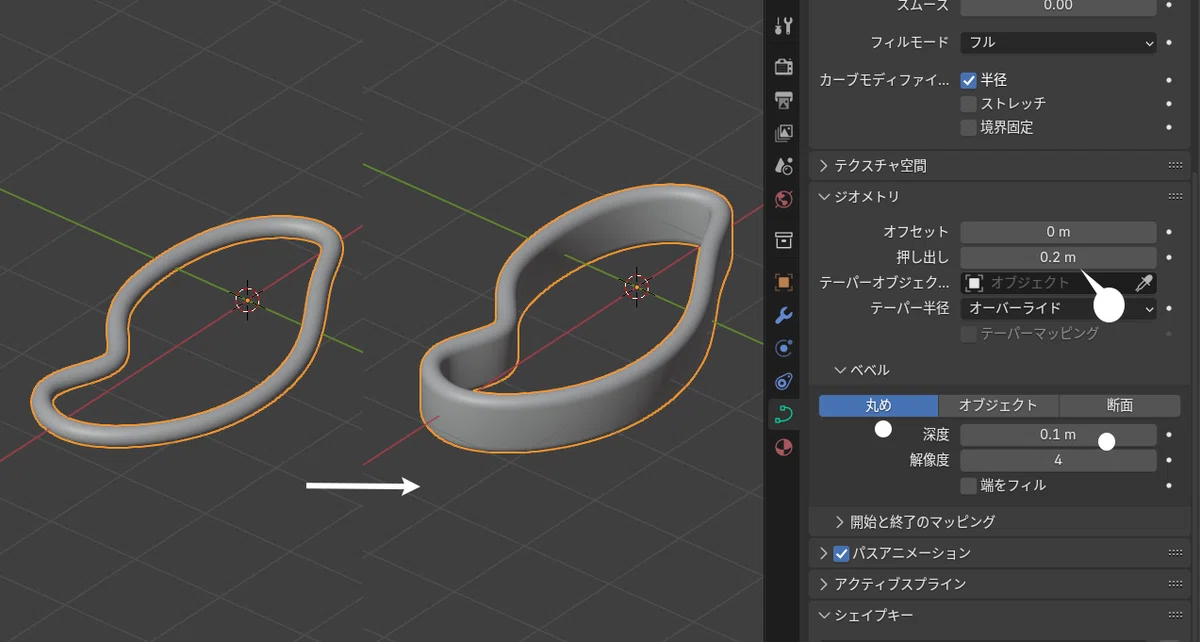This screenshot has height=642, width=1200.
Task: Click the animate dot next to 端をフィル
Action: pos(1169,485)
